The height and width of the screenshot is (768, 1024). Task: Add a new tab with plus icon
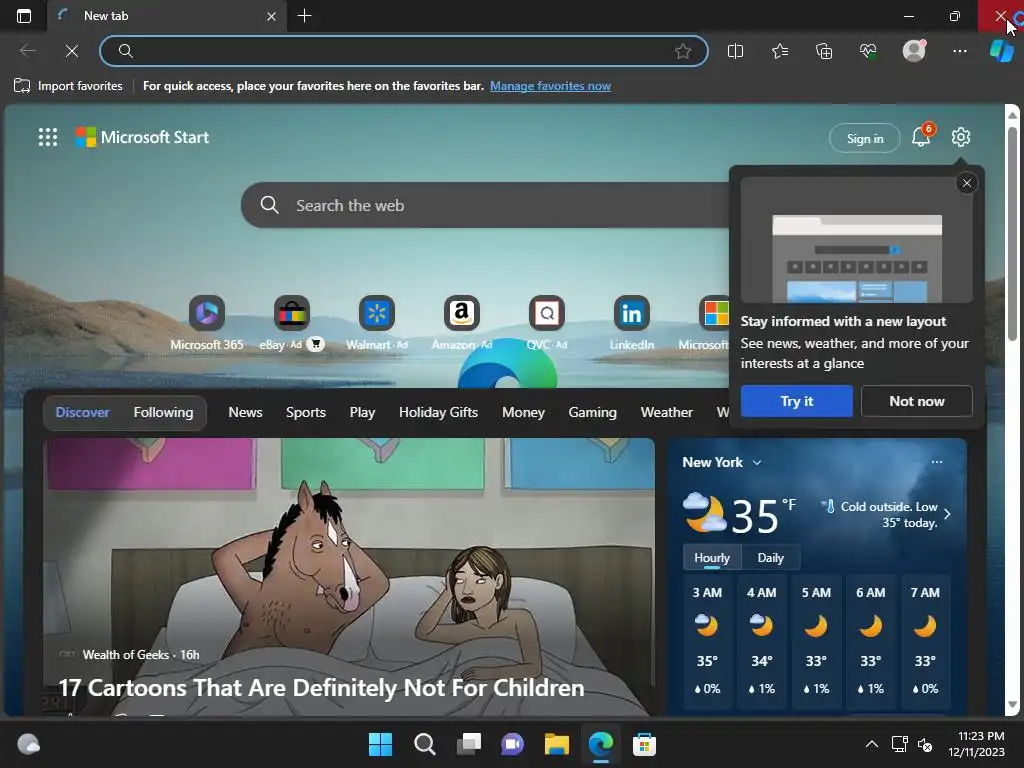304,16
